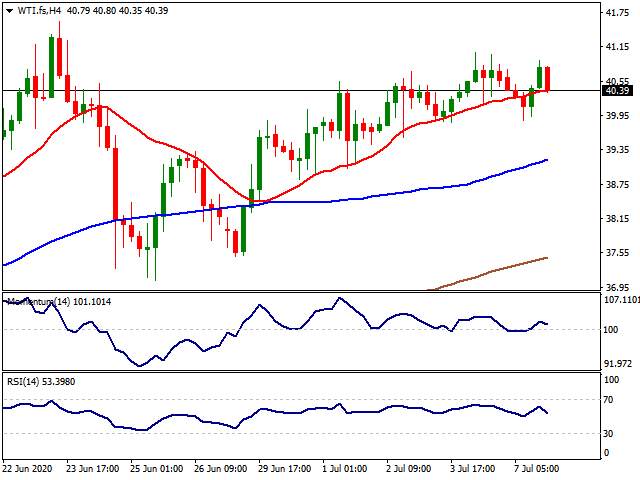This screenshot has height=480, width=640.
Task: Click the 1 Jul 01:00 time label
Action: tap(344, 468)
